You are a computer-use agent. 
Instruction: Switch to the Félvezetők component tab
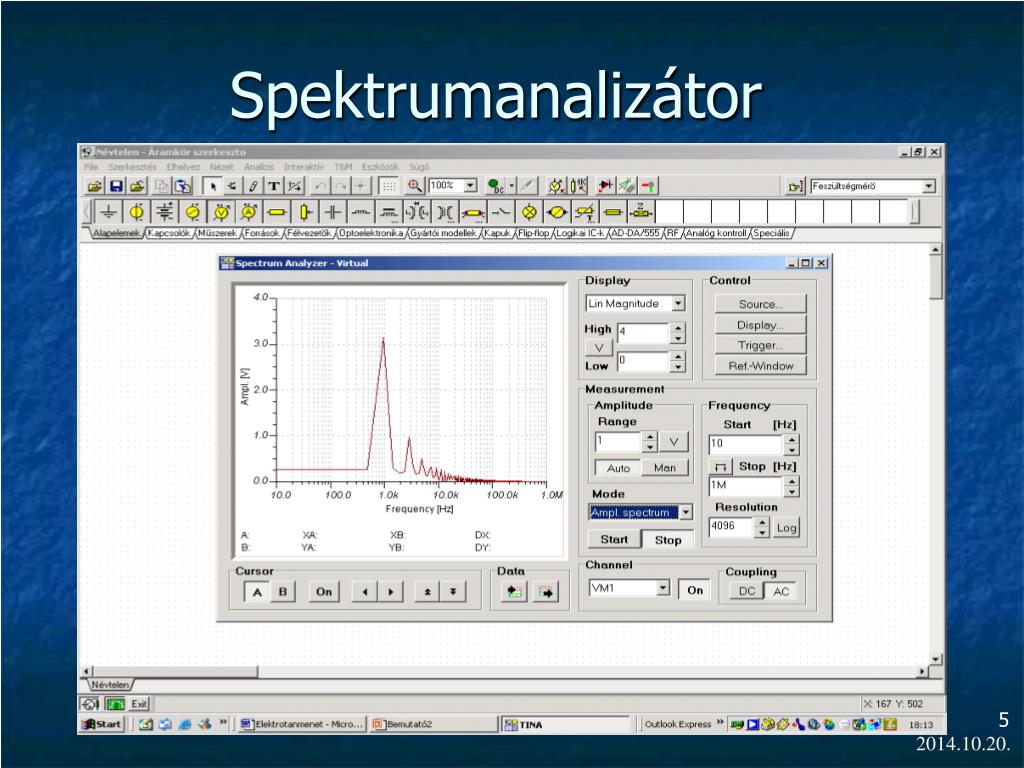coord(309,233)
